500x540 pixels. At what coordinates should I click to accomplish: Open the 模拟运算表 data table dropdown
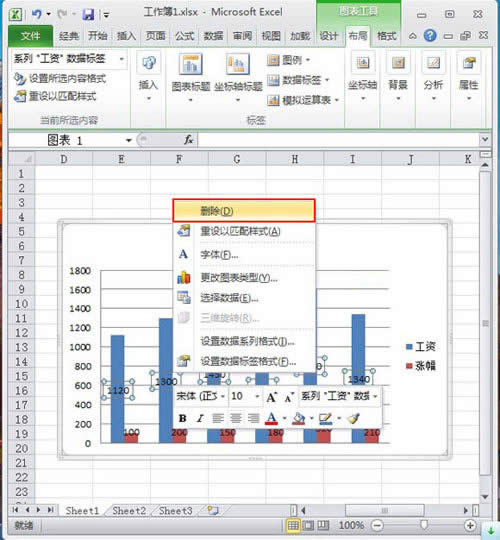tap(303, 100)
